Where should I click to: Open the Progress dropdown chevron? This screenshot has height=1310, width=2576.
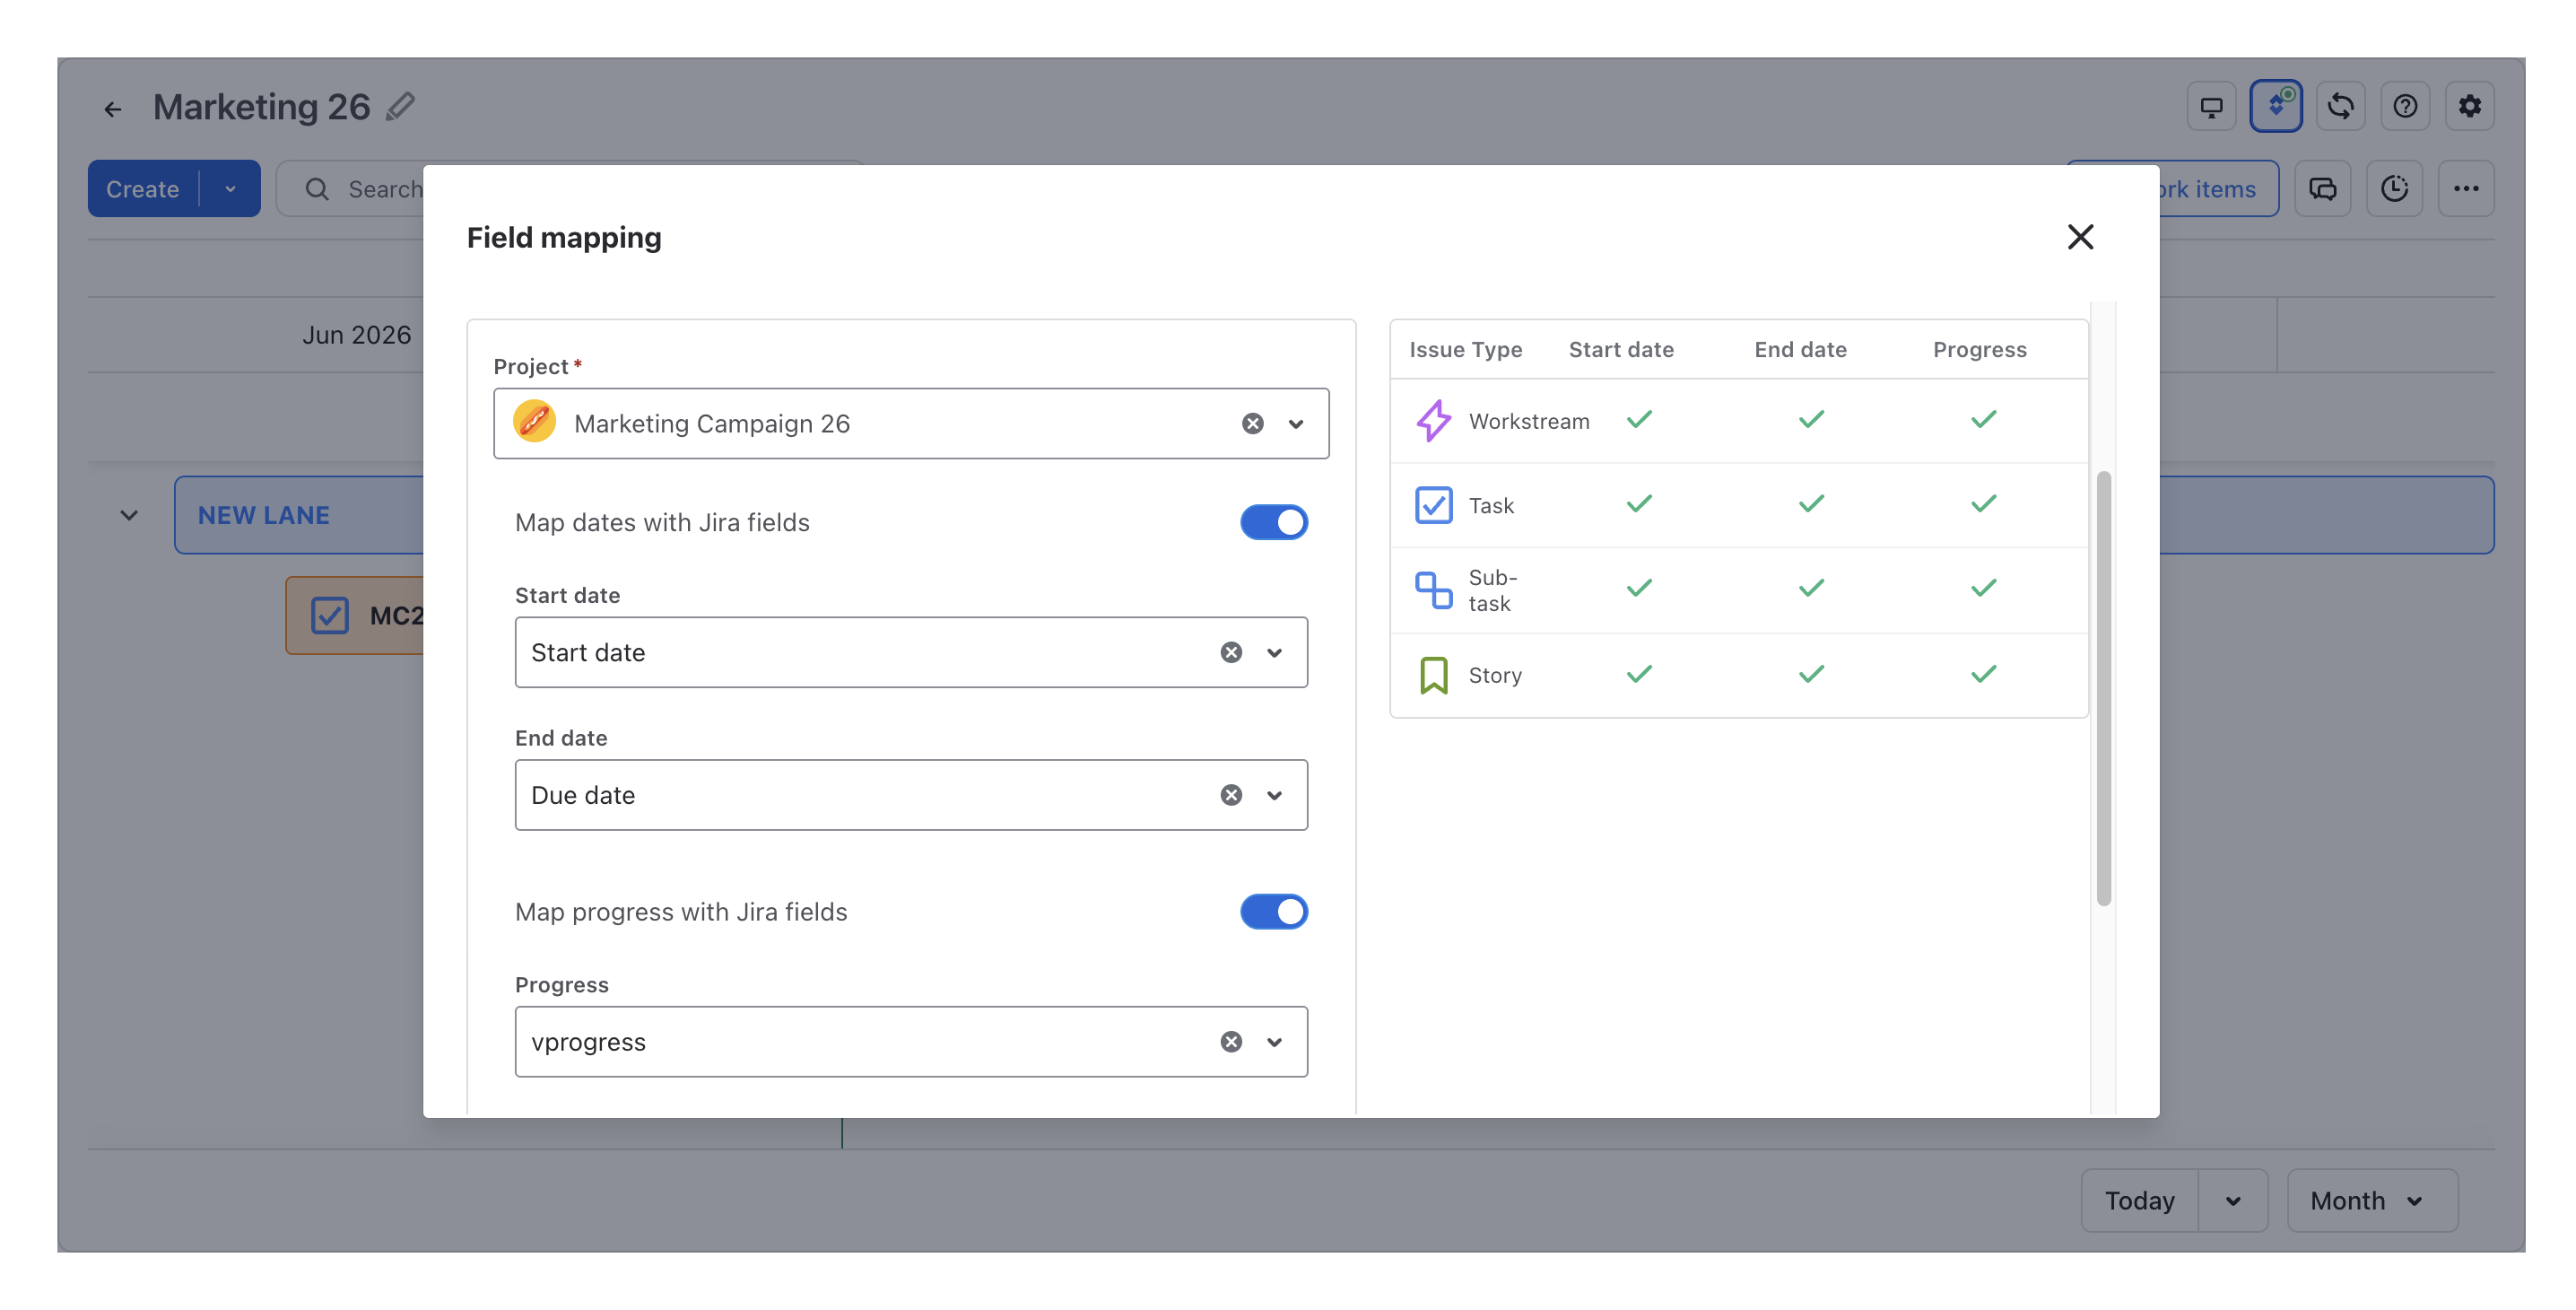point(1274,1042)
